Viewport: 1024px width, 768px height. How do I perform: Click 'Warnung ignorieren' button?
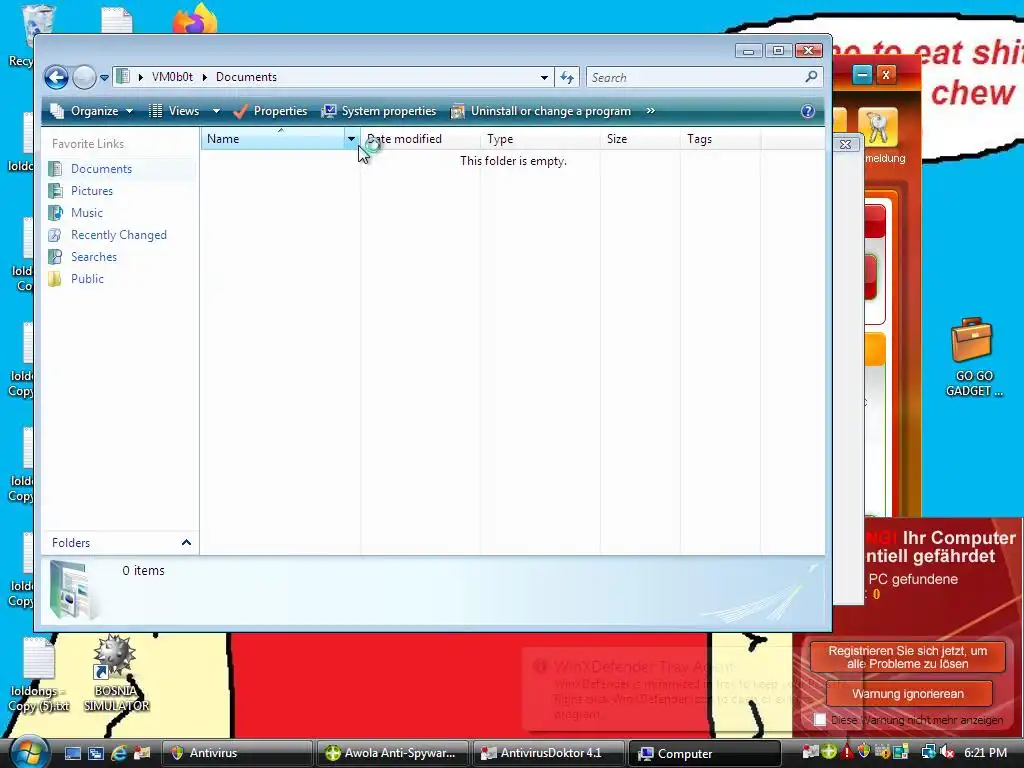pos(908,694)
